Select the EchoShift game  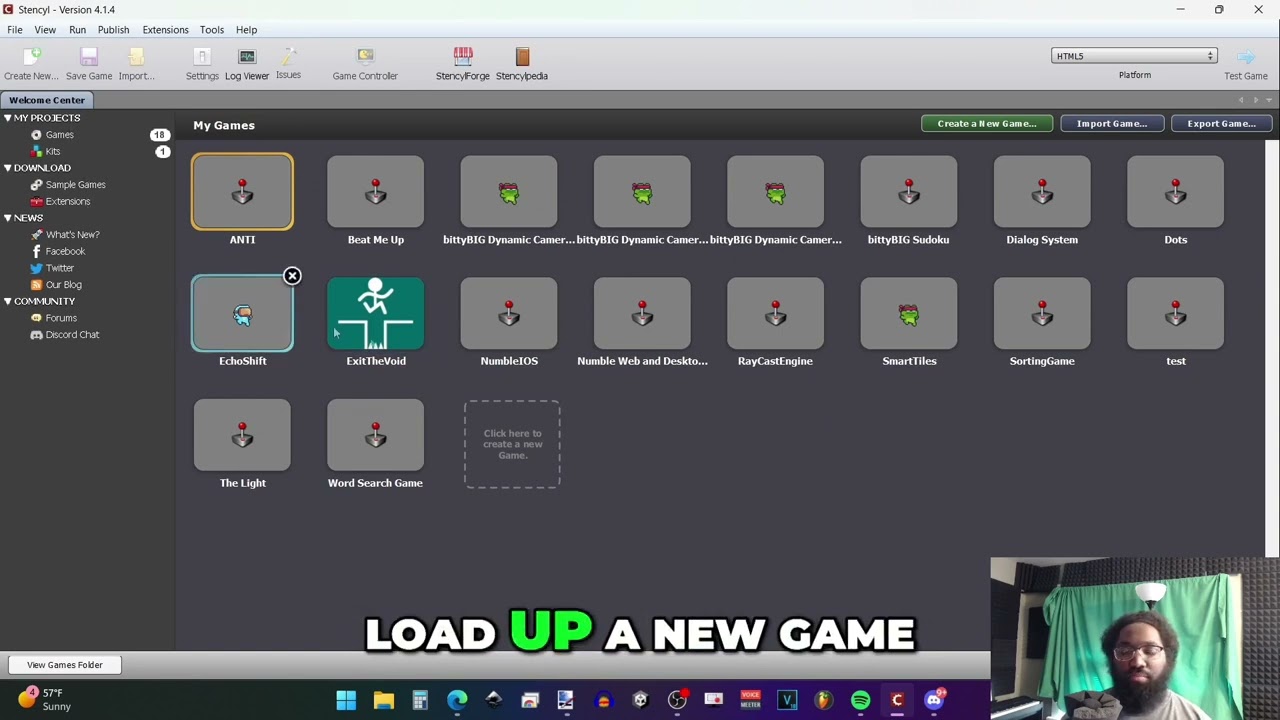point(242,314)
